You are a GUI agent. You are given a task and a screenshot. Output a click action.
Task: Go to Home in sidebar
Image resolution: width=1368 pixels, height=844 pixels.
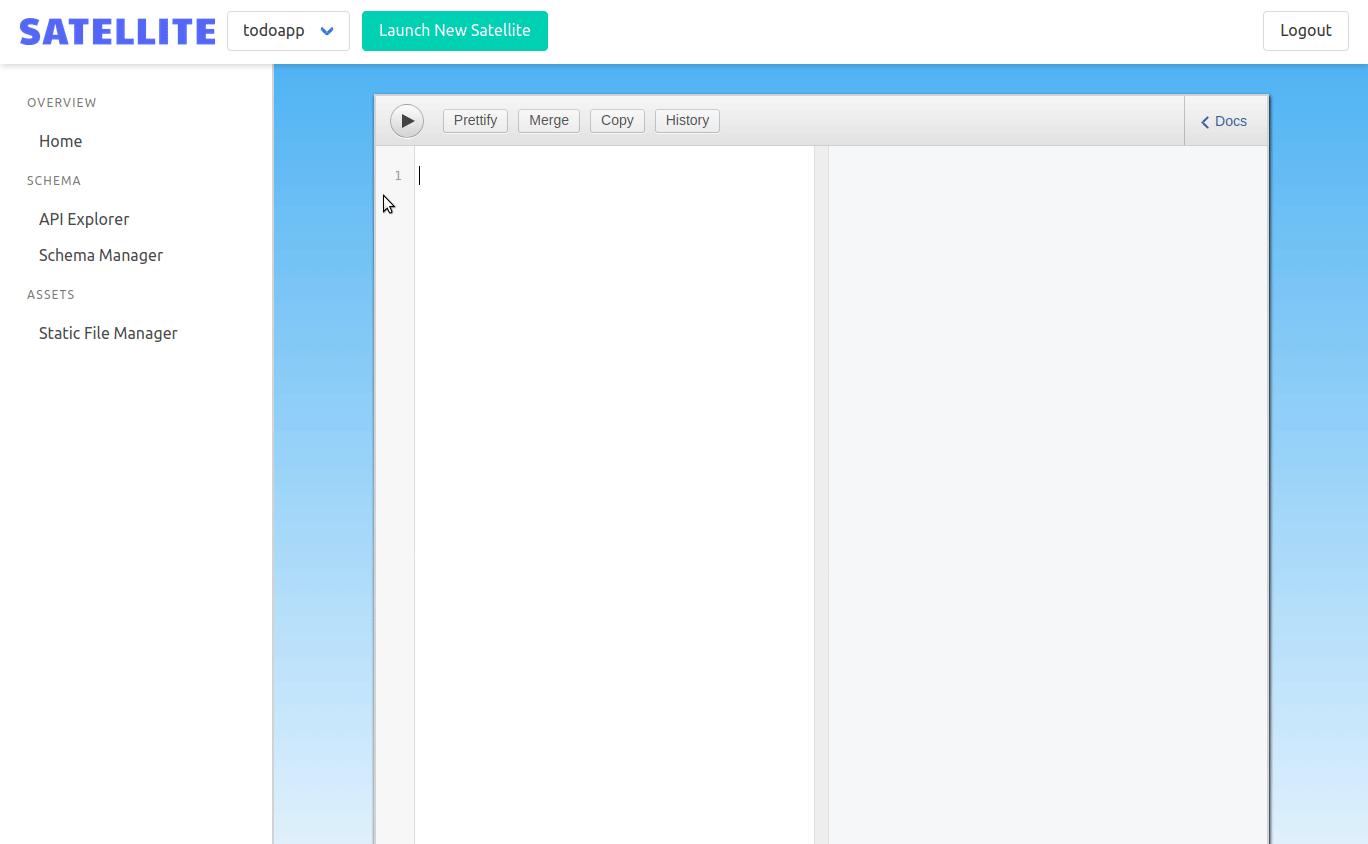[61, 141]
